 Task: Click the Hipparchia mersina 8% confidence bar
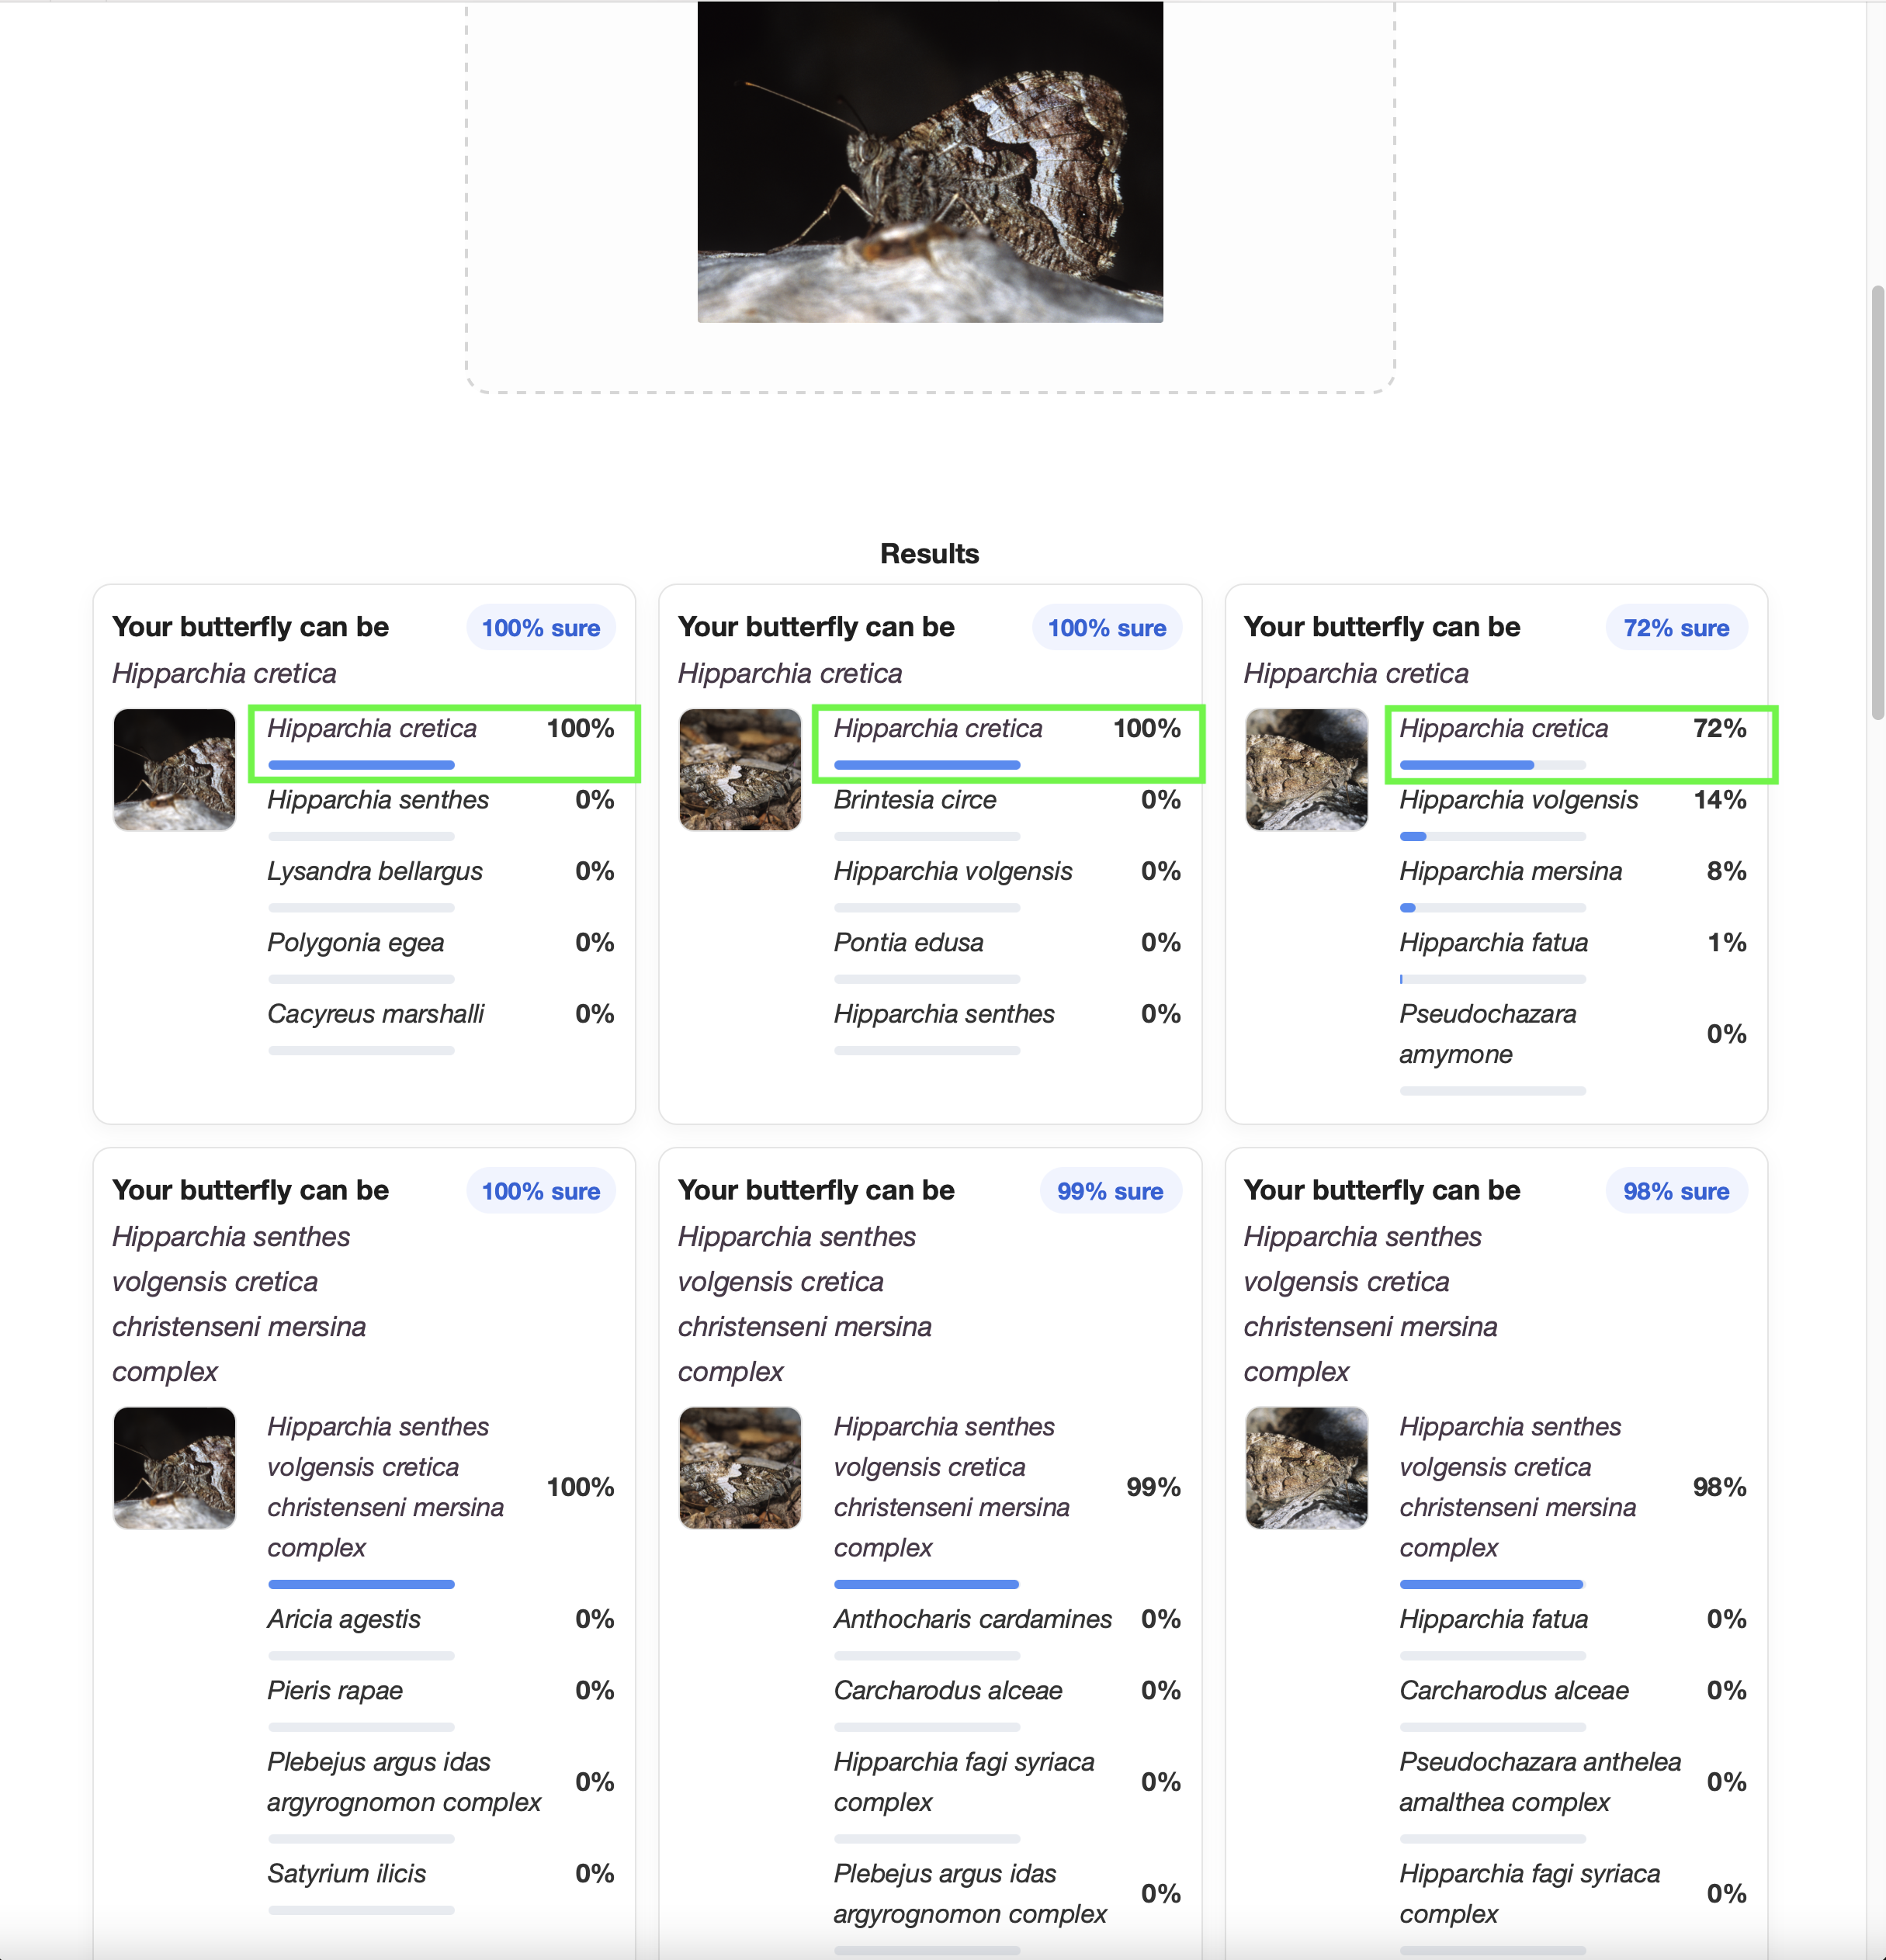1492,908
